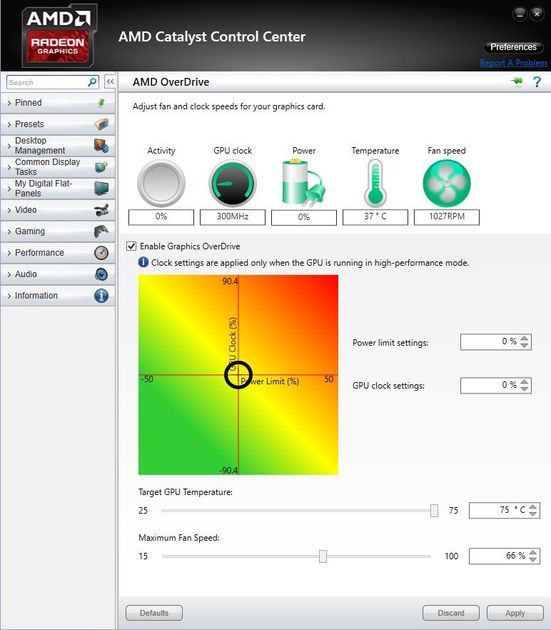
Task: Click the Desktop Management monitor icon
Action: click(101, 145)
